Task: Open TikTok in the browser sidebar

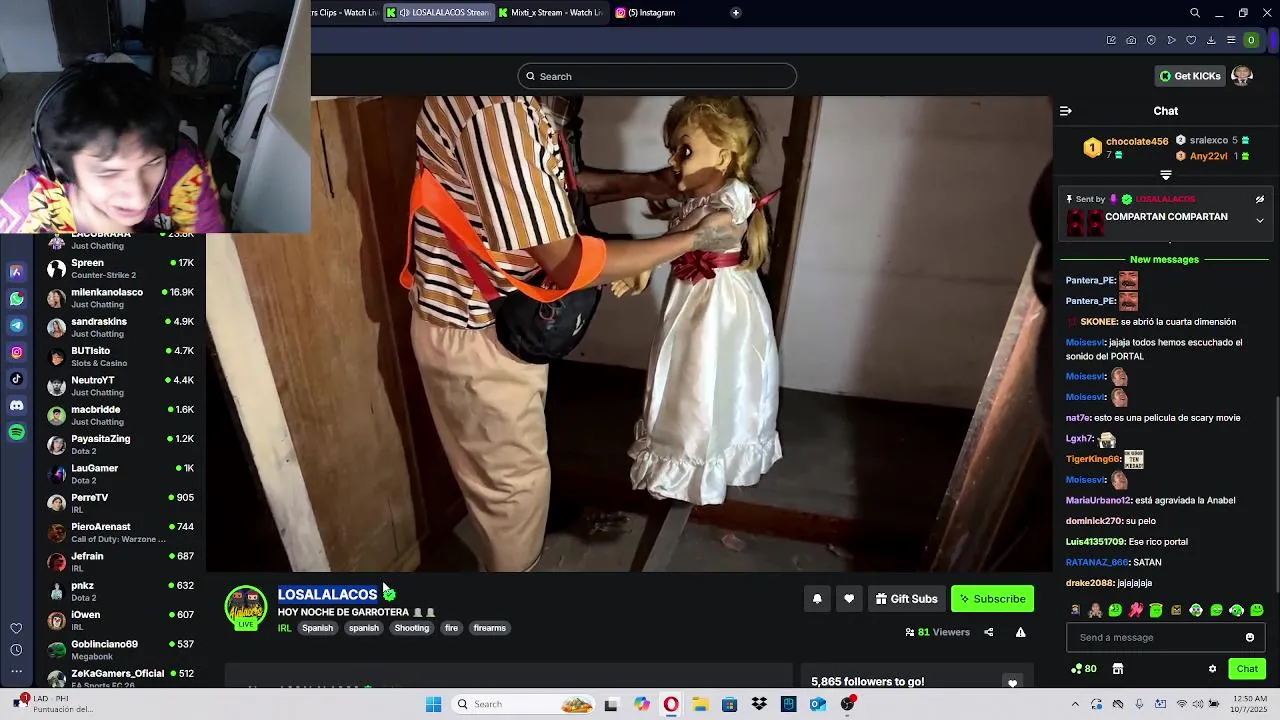Action: click(x=17, y=379)
